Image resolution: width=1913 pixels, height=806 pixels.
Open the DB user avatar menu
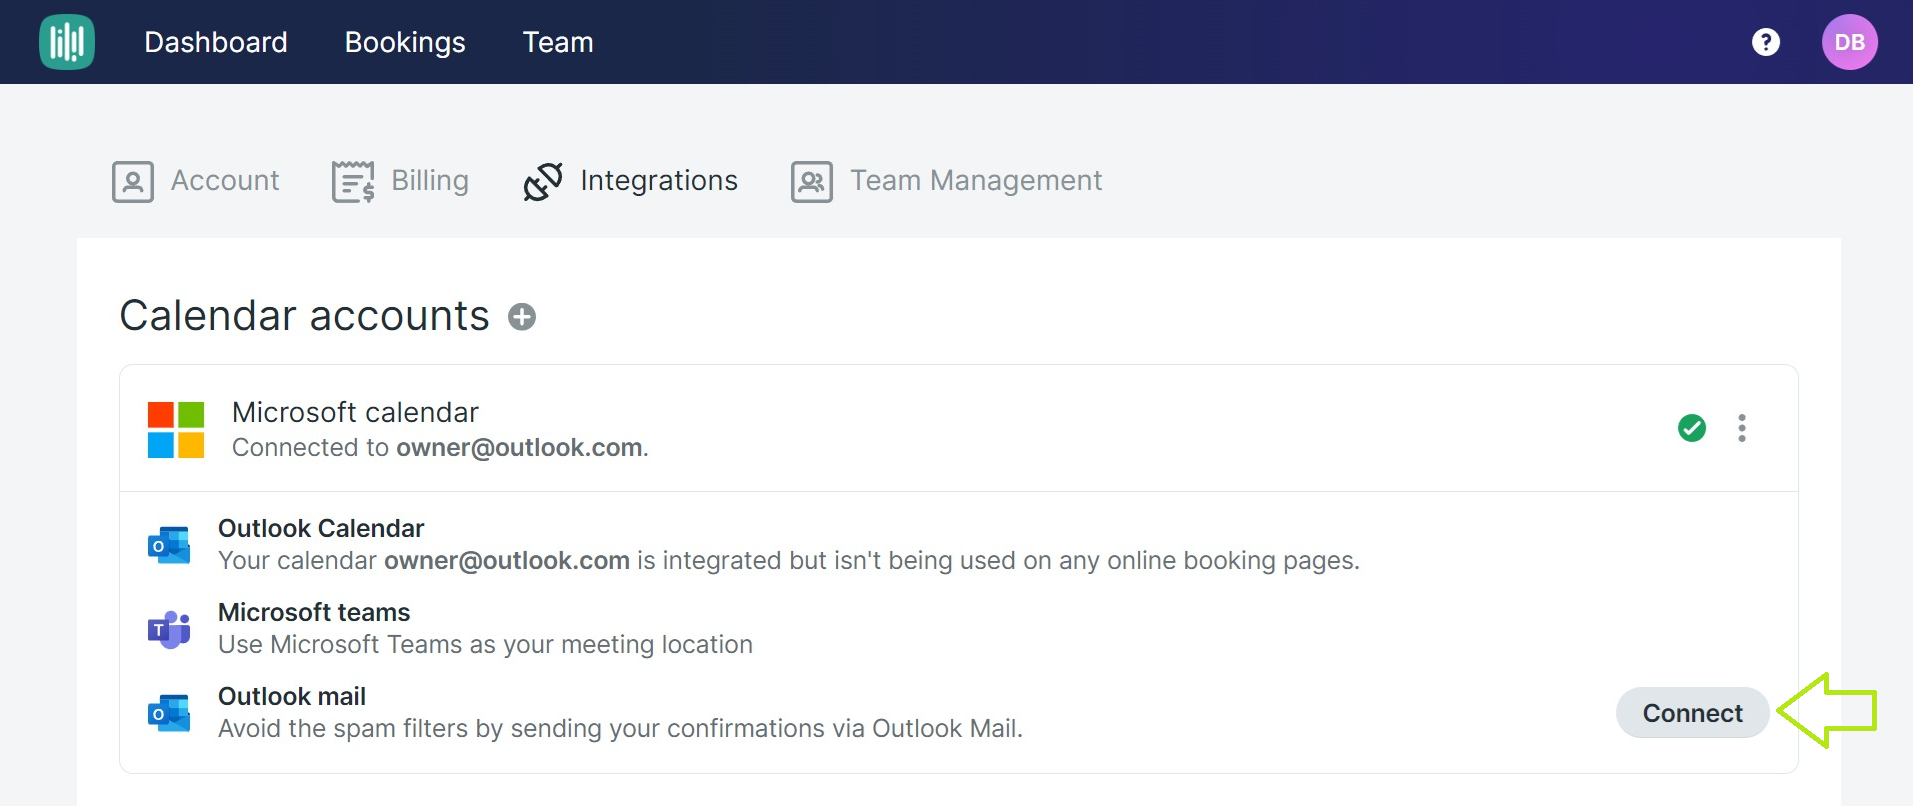[1849, 42]
